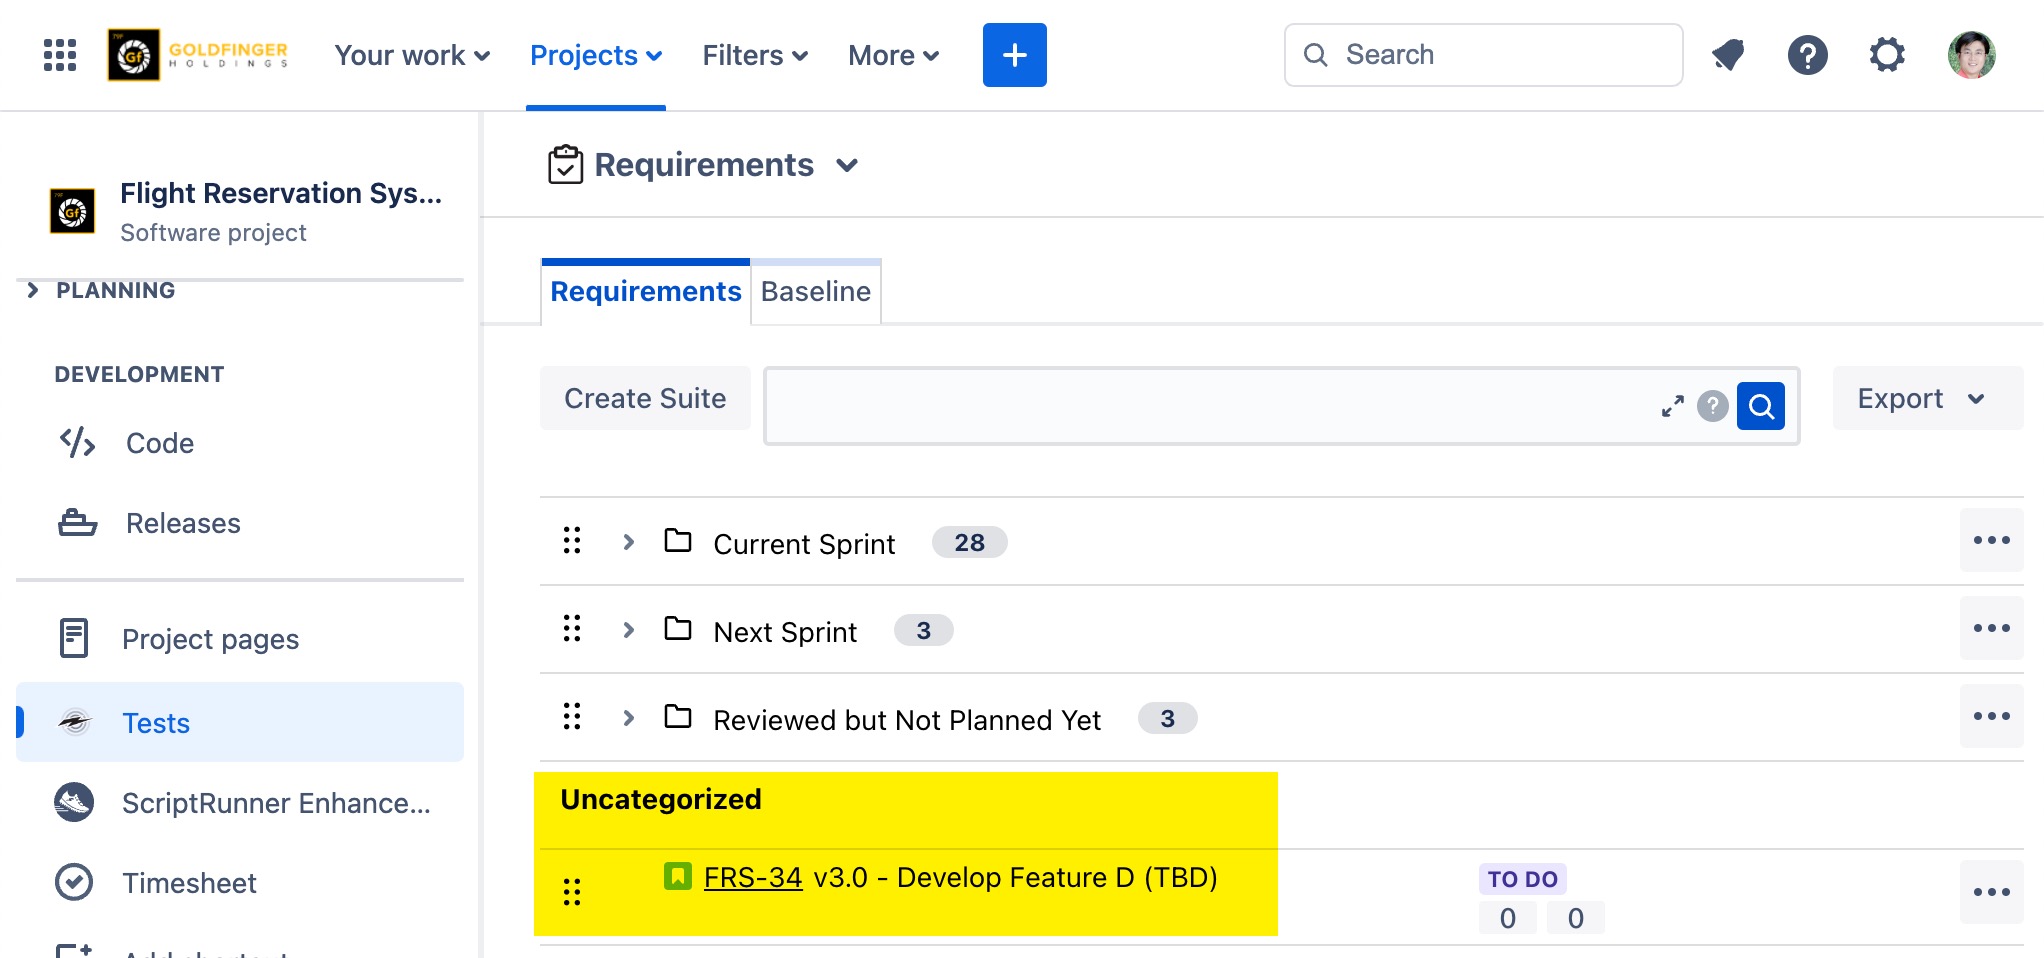Expand Reviewed but Not Planned Yet folder
The height and width of the screenshot is (958, 2044).
[628, 718]
